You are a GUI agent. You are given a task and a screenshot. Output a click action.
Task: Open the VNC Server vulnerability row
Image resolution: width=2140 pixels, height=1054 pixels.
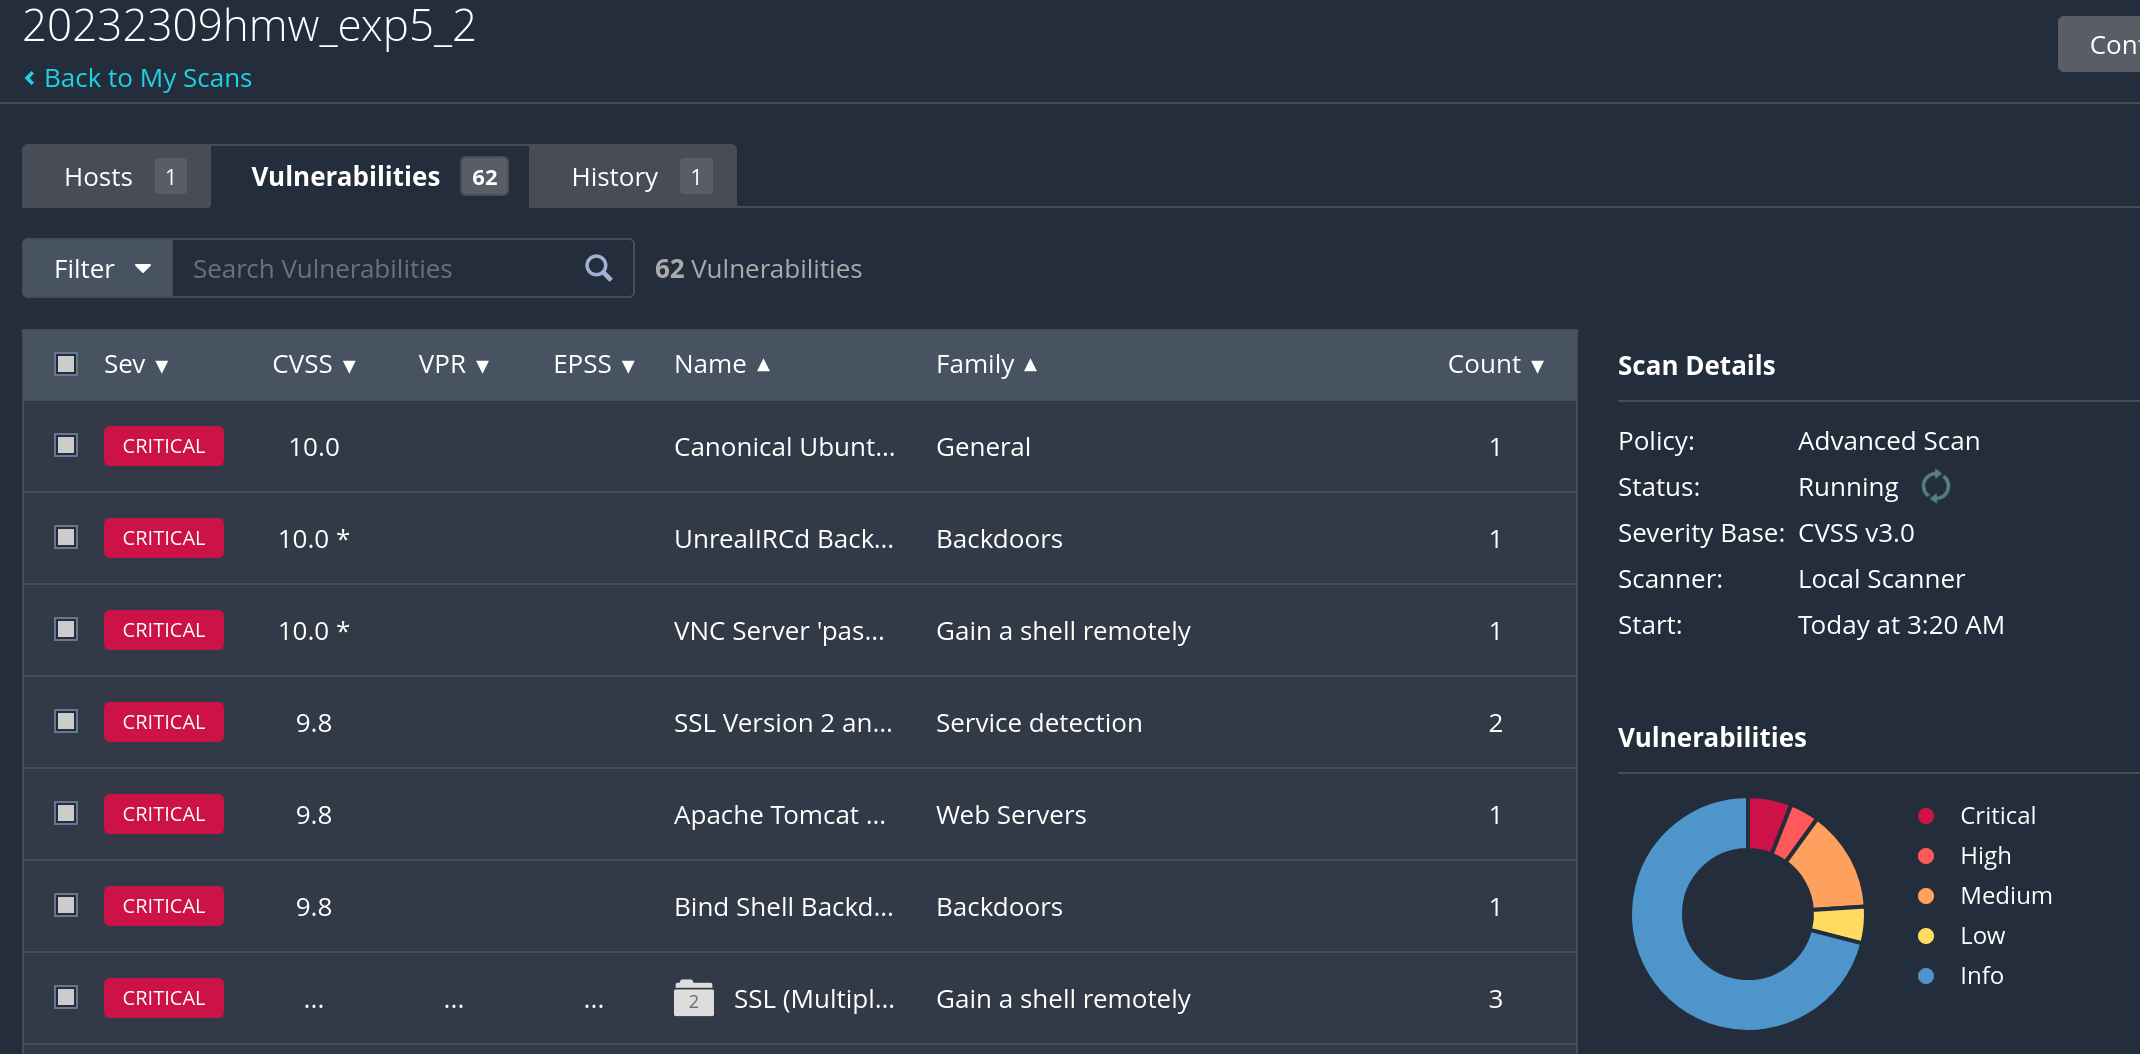(x=778, y=631)
